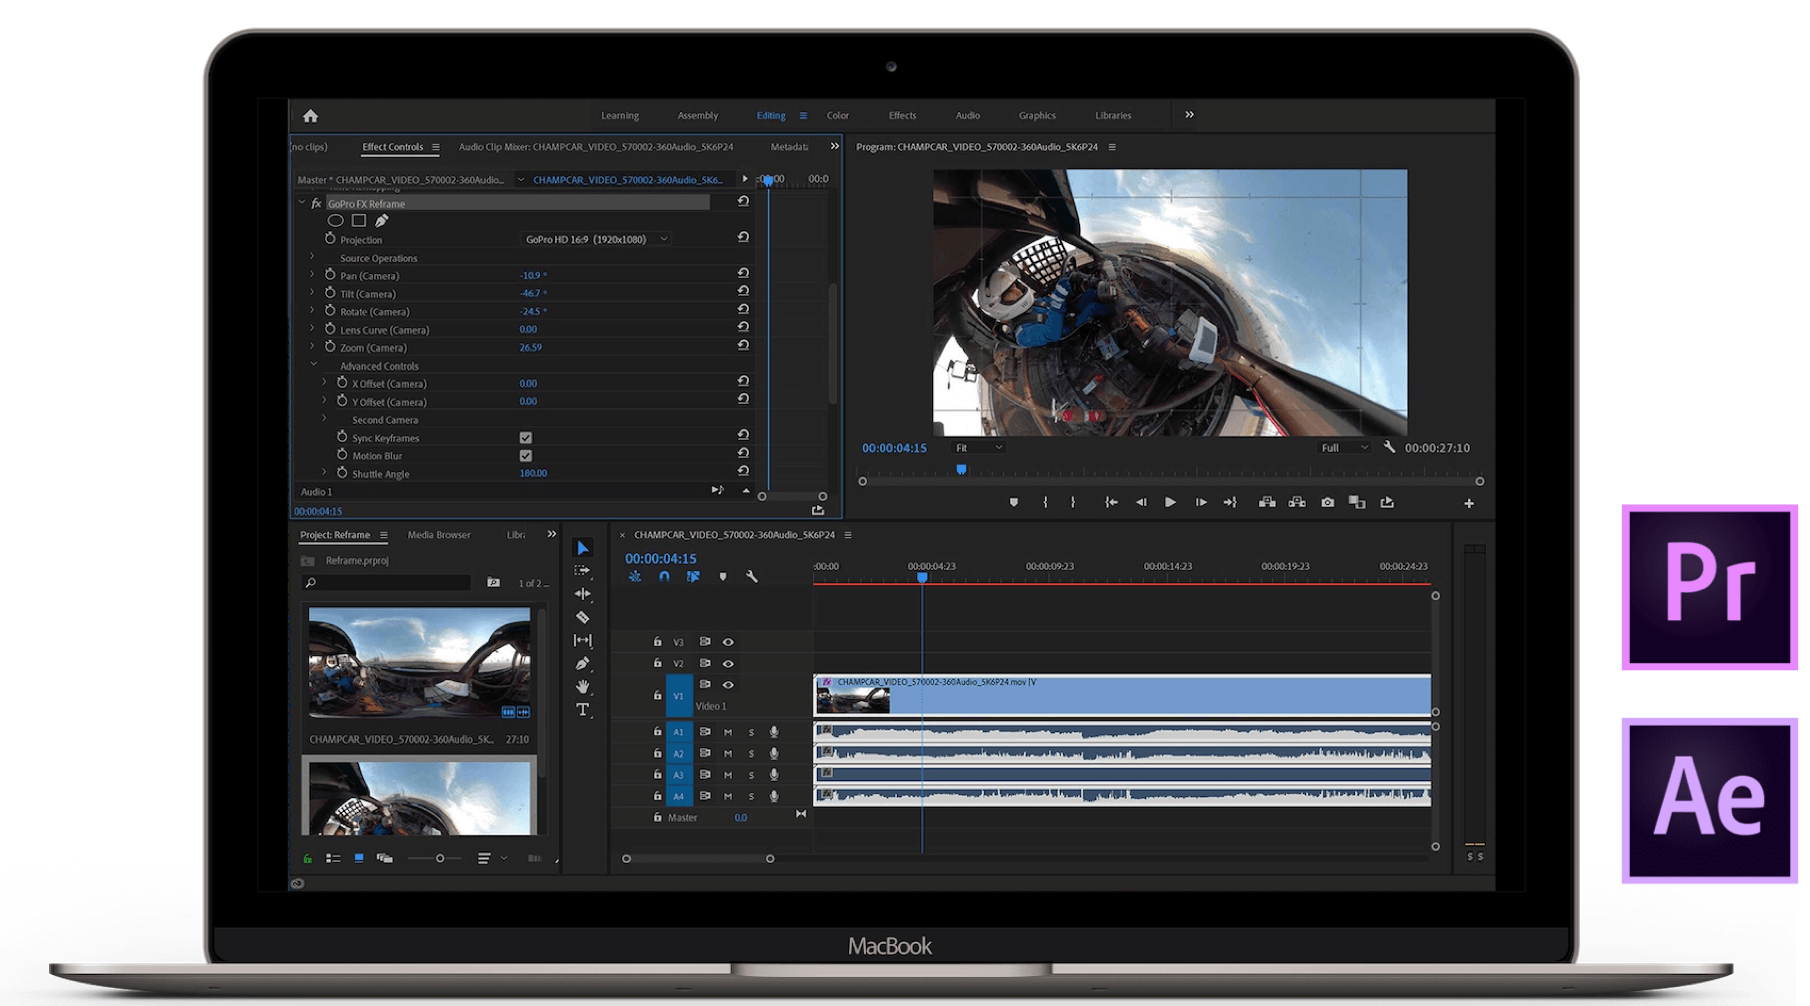Screen dimensions: 1810x1006
Task: Open the Projection dropdown showing GoPro HD 16:9
Action: 596,239
